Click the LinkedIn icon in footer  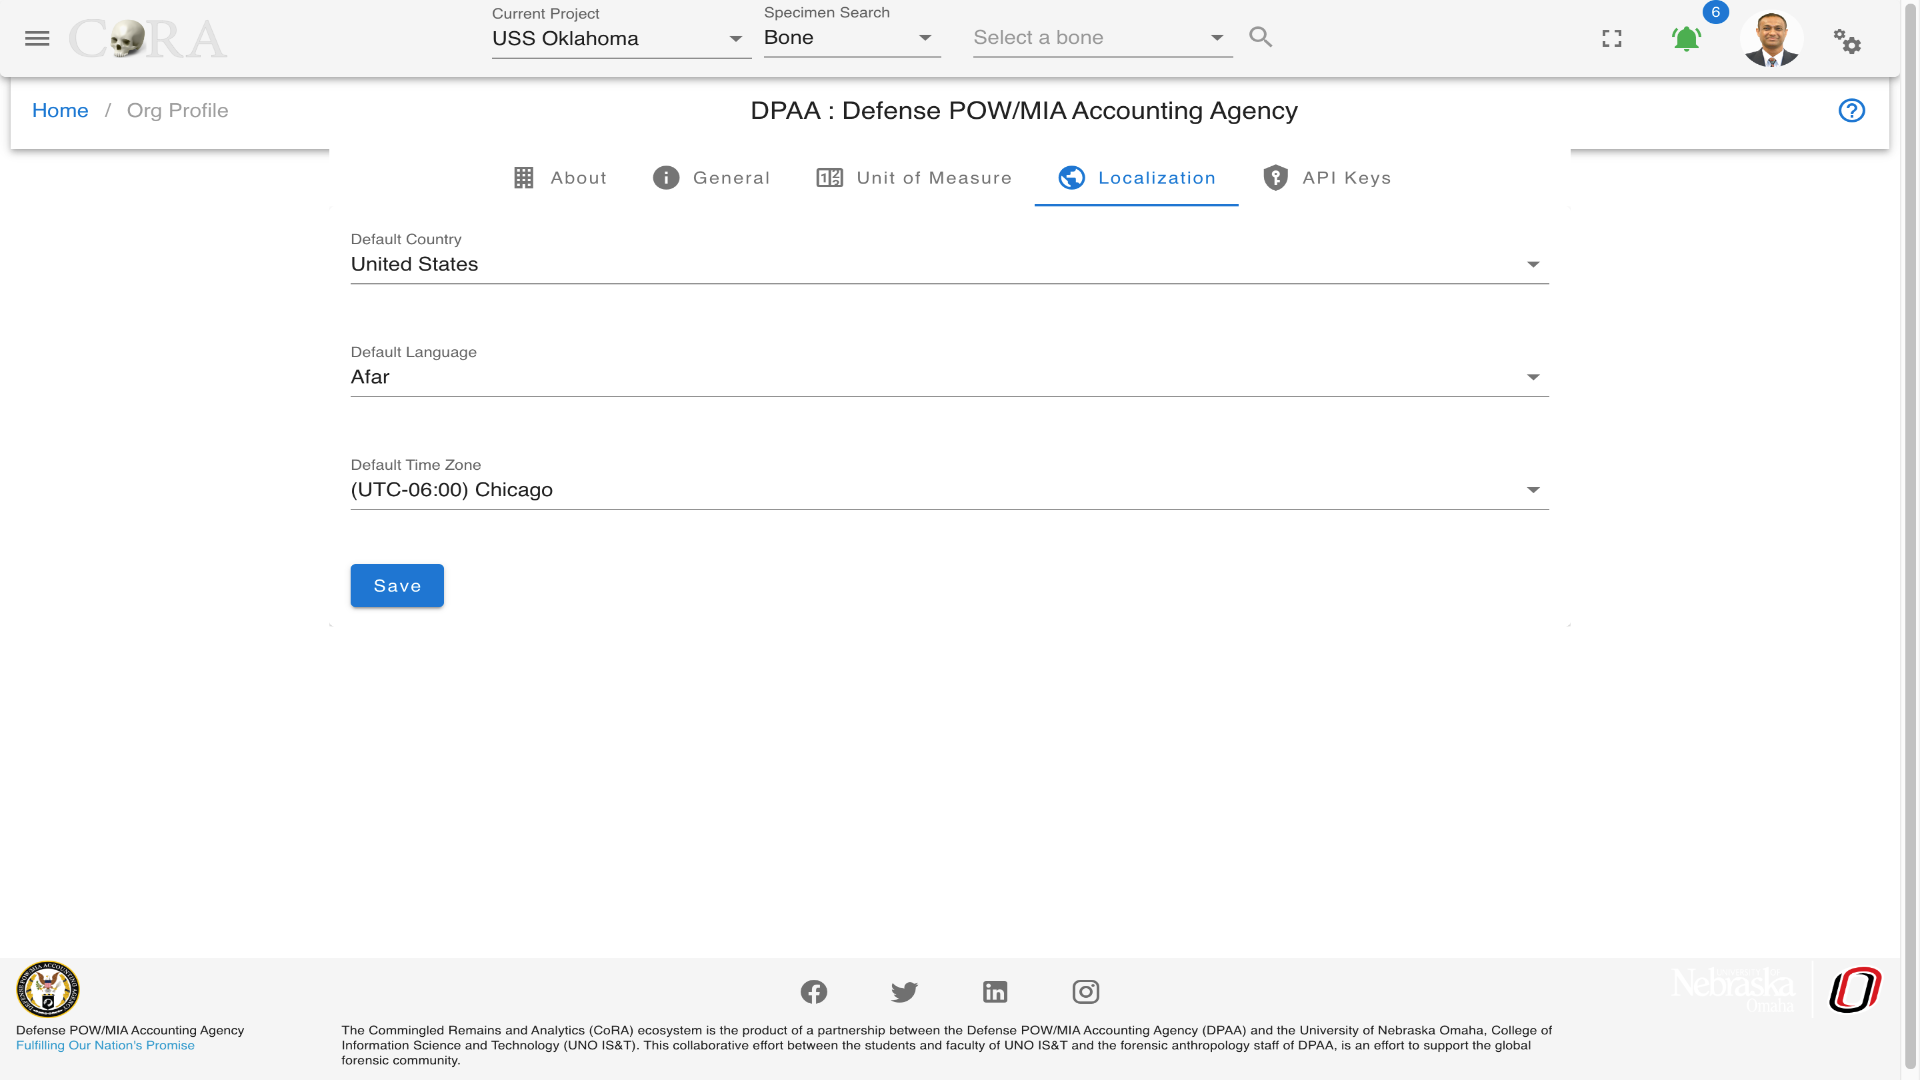995,992
